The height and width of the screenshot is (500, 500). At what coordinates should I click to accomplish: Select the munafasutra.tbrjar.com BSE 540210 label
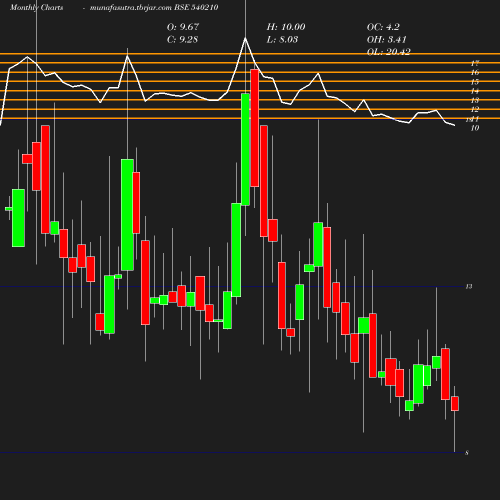(x=154, y=7)
